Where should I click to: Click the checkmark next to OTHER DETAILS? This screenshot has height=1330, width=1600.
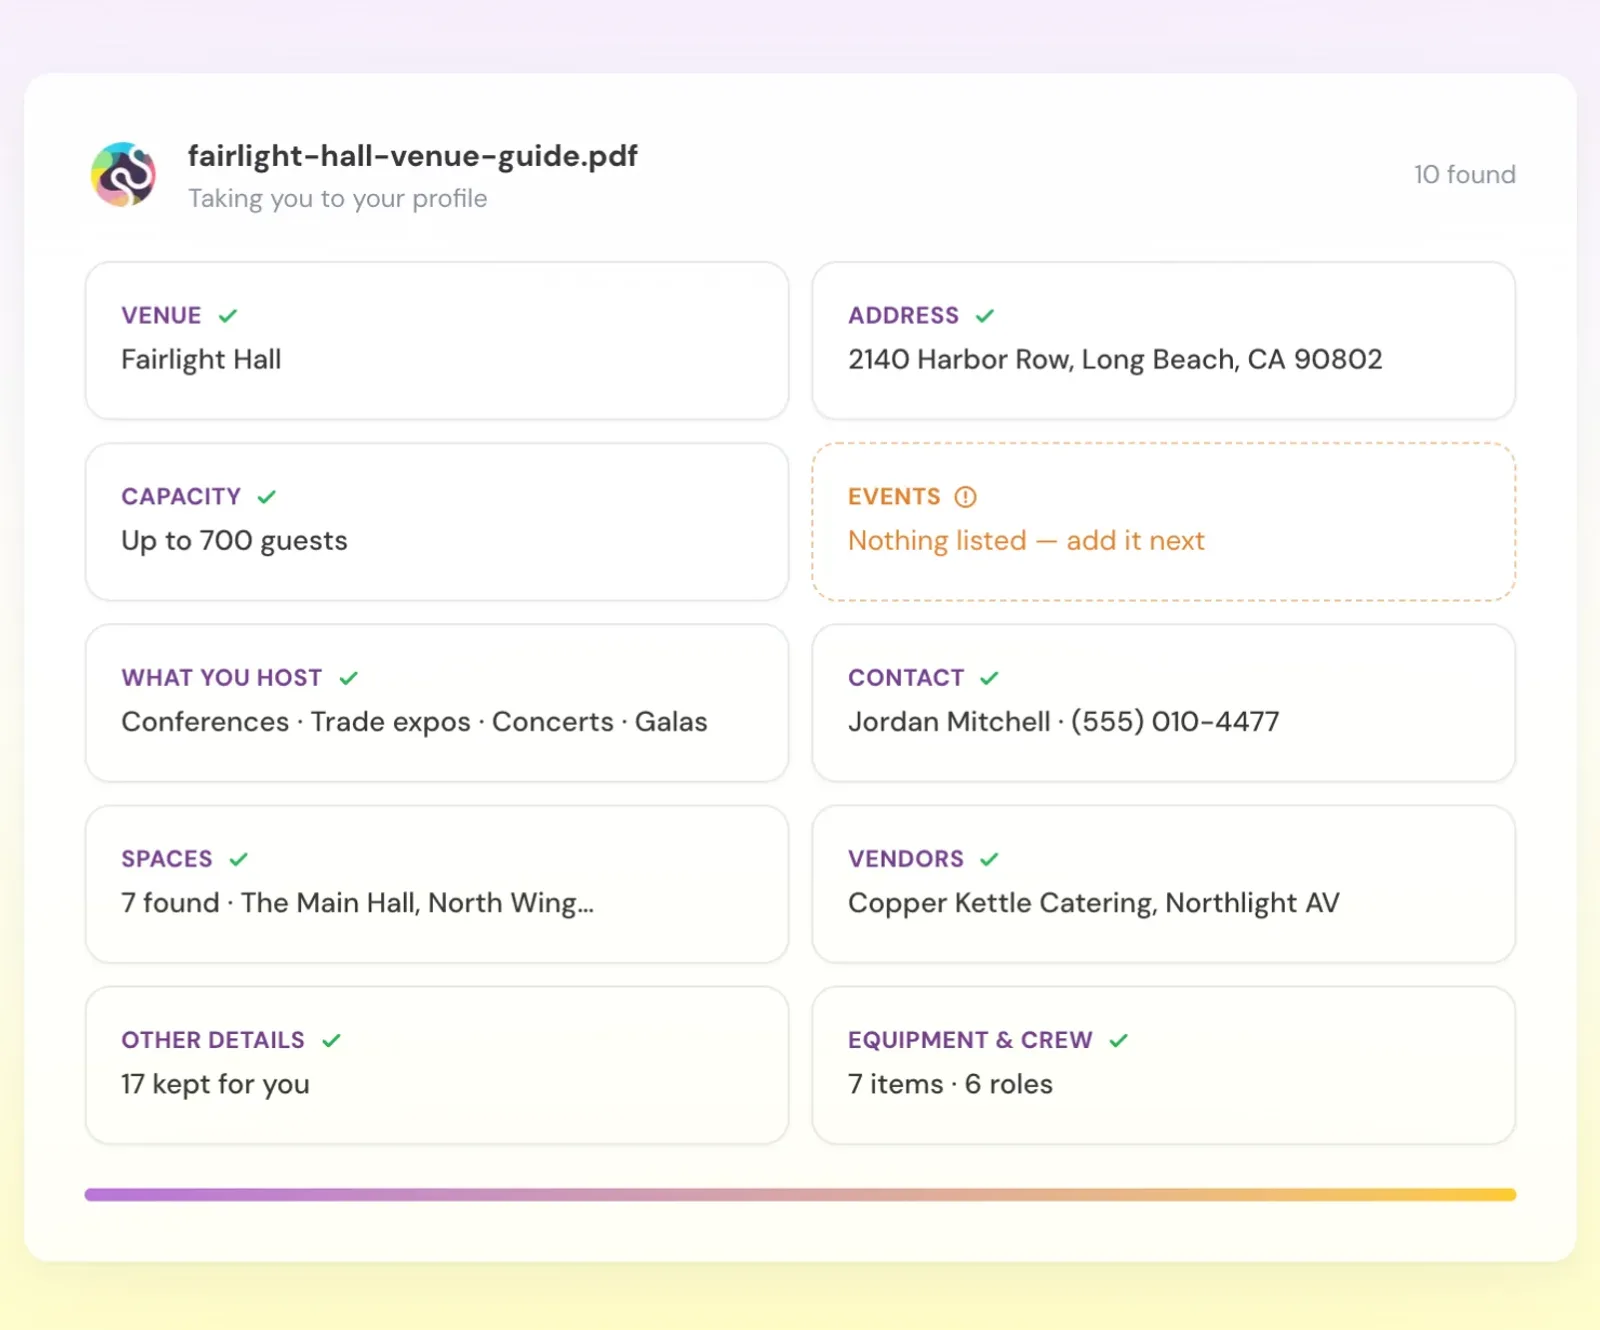pyautogui.click(x=331, y=1040)
